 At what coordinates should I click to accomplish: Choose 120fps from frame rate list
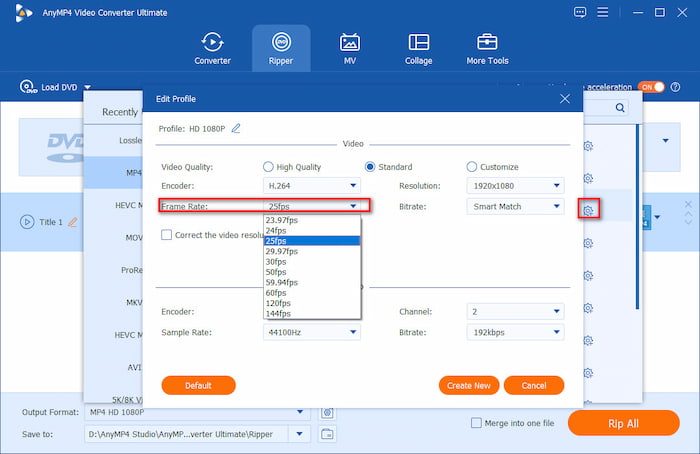[x=312, y=303]
